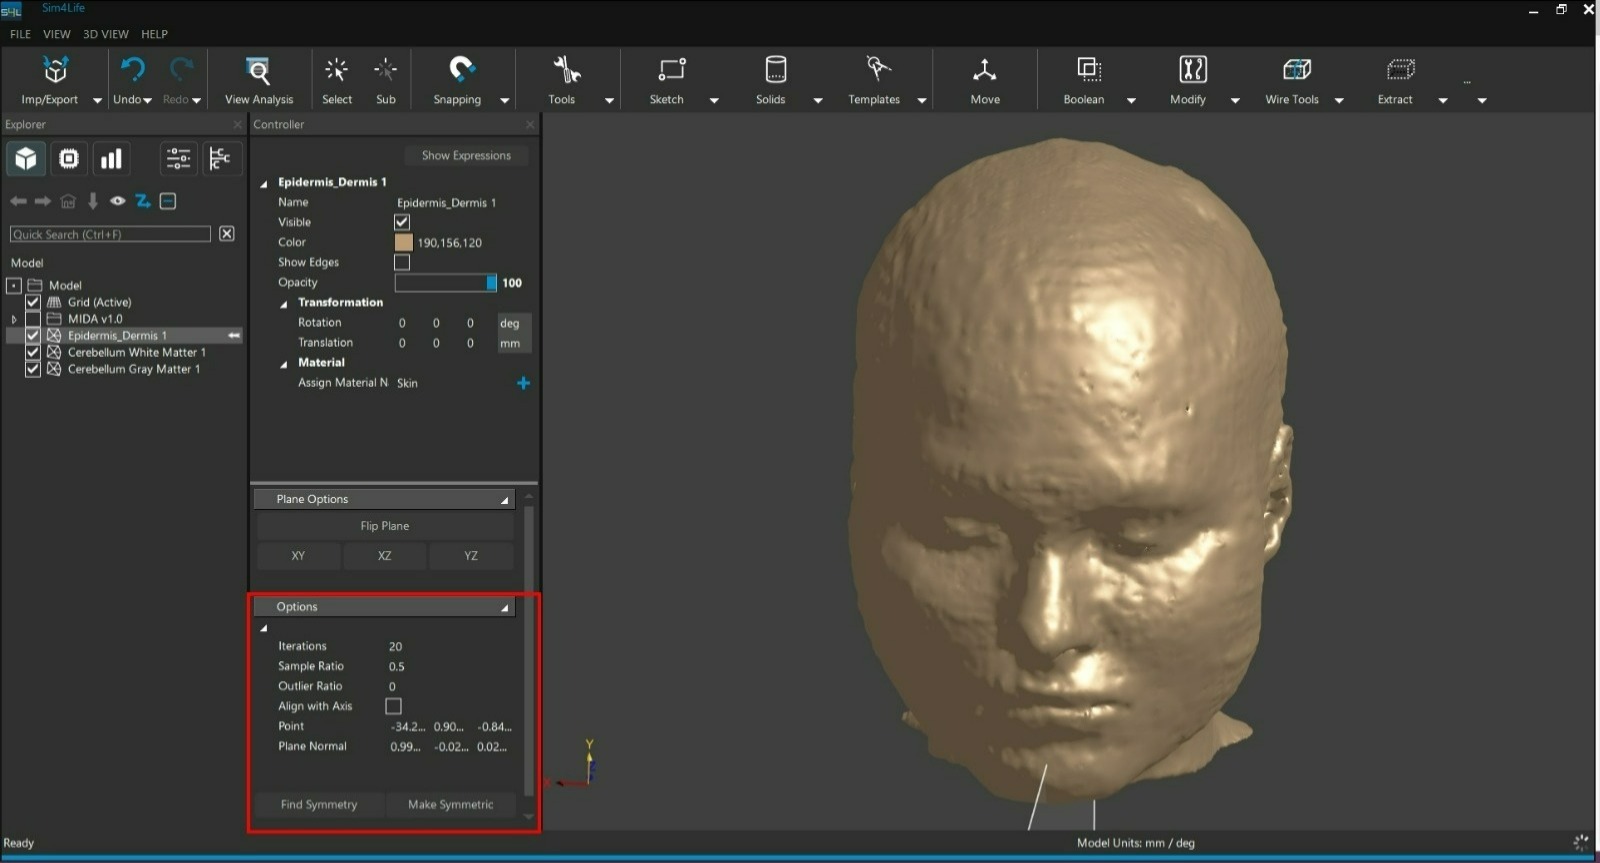Click the Flip Plane button
1600x863 pixels.
(x=385, y=526)
